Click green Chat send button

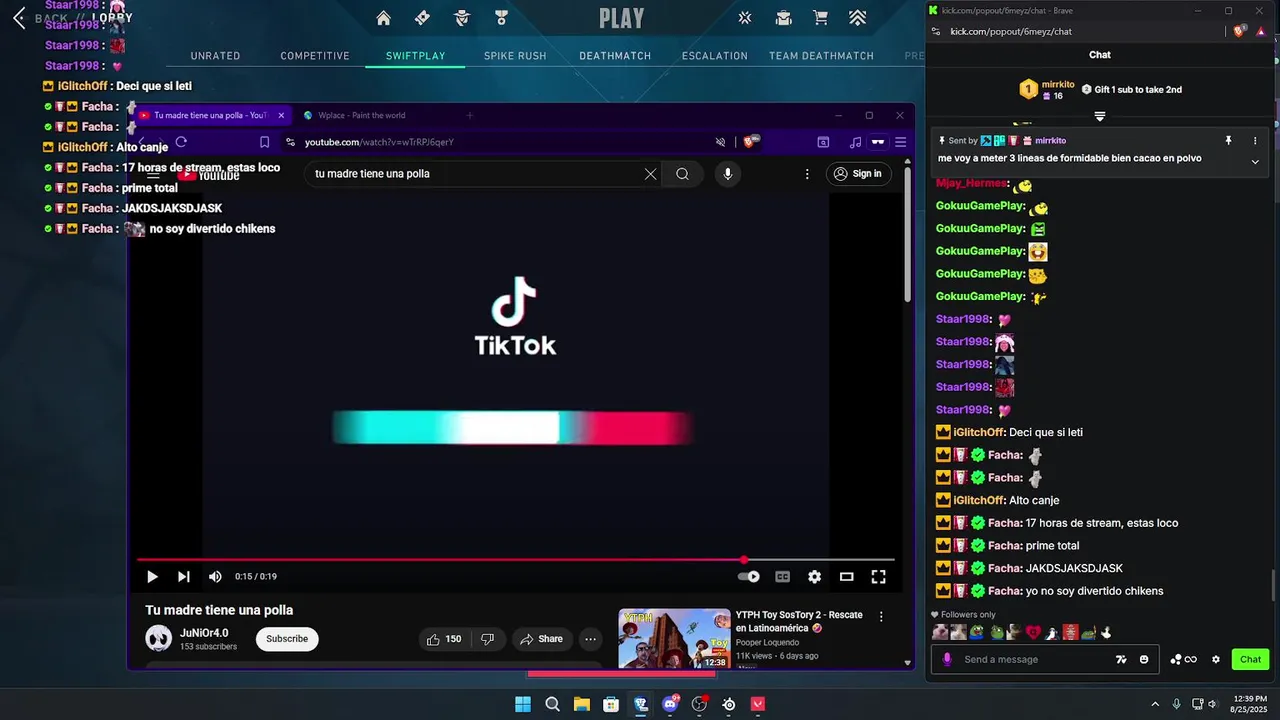coord(1251,660)
